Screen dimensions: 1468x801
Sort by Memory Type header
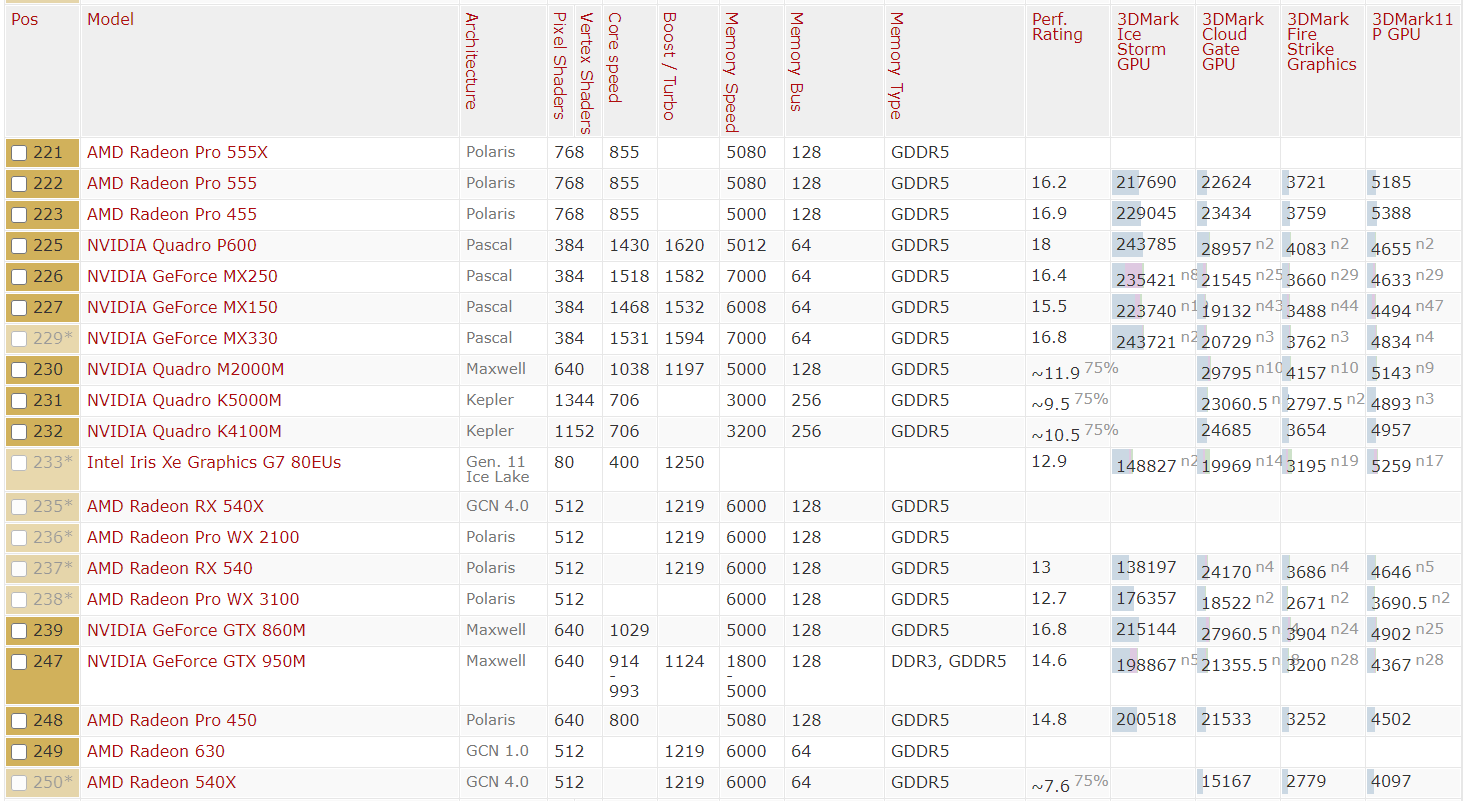897,66
